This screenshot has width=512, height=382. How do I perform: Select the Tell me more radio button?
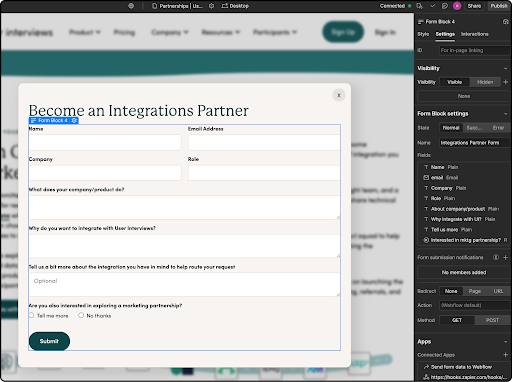(x=31, y=315)
